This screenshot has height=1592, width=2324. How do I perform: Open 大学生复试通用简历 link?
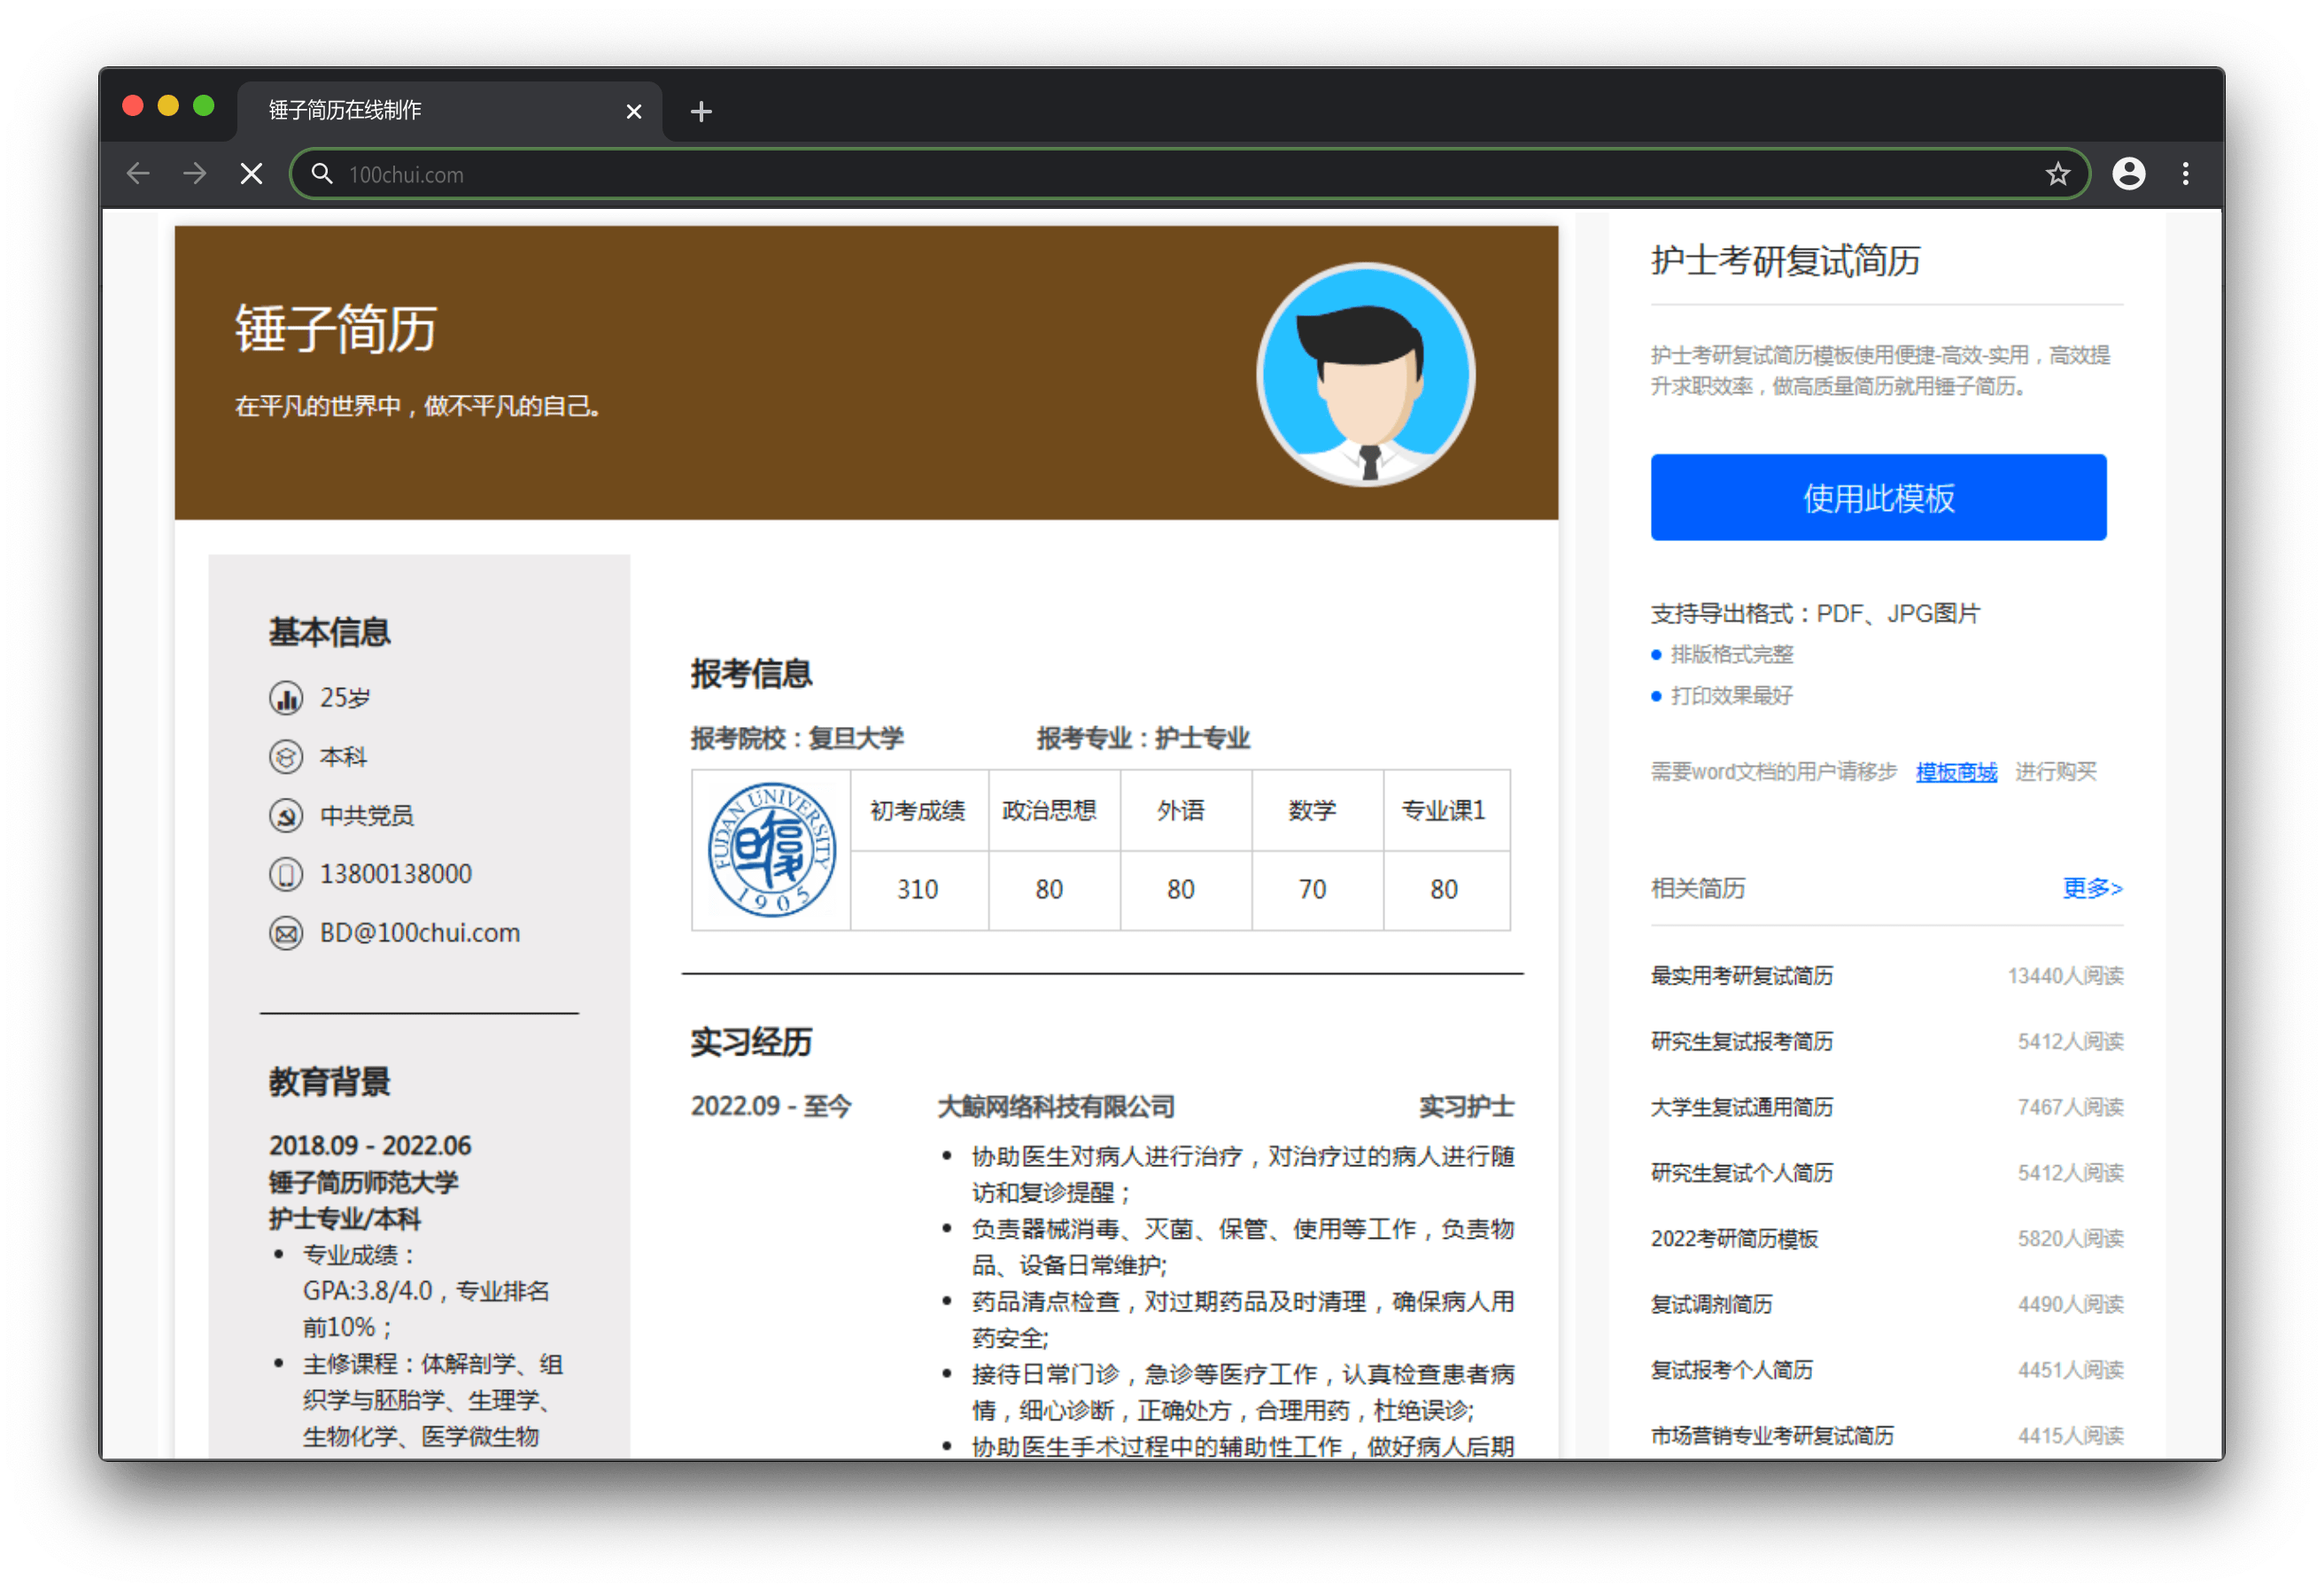pos(1741,1107)
